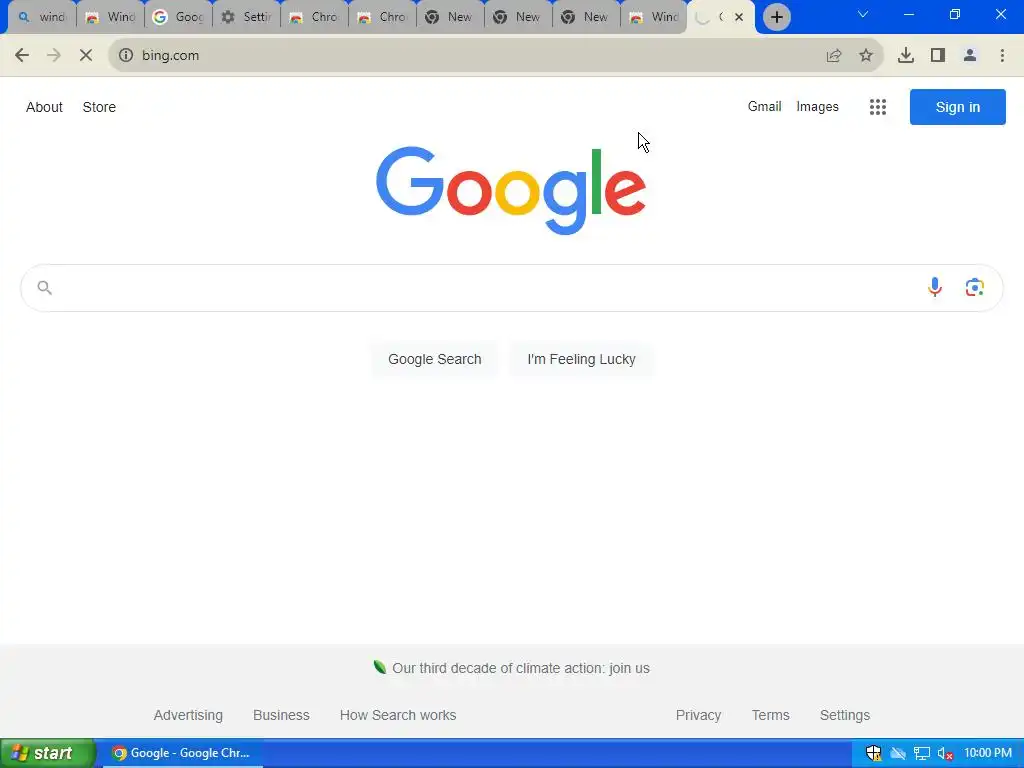Start voice search with microphone

coord(935,287)
